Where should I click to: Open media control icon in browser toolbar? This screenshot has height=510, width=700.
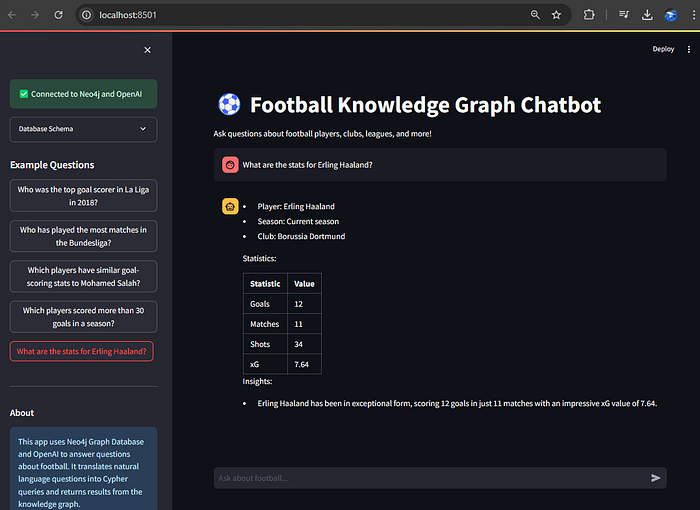[x=624, y=15]
